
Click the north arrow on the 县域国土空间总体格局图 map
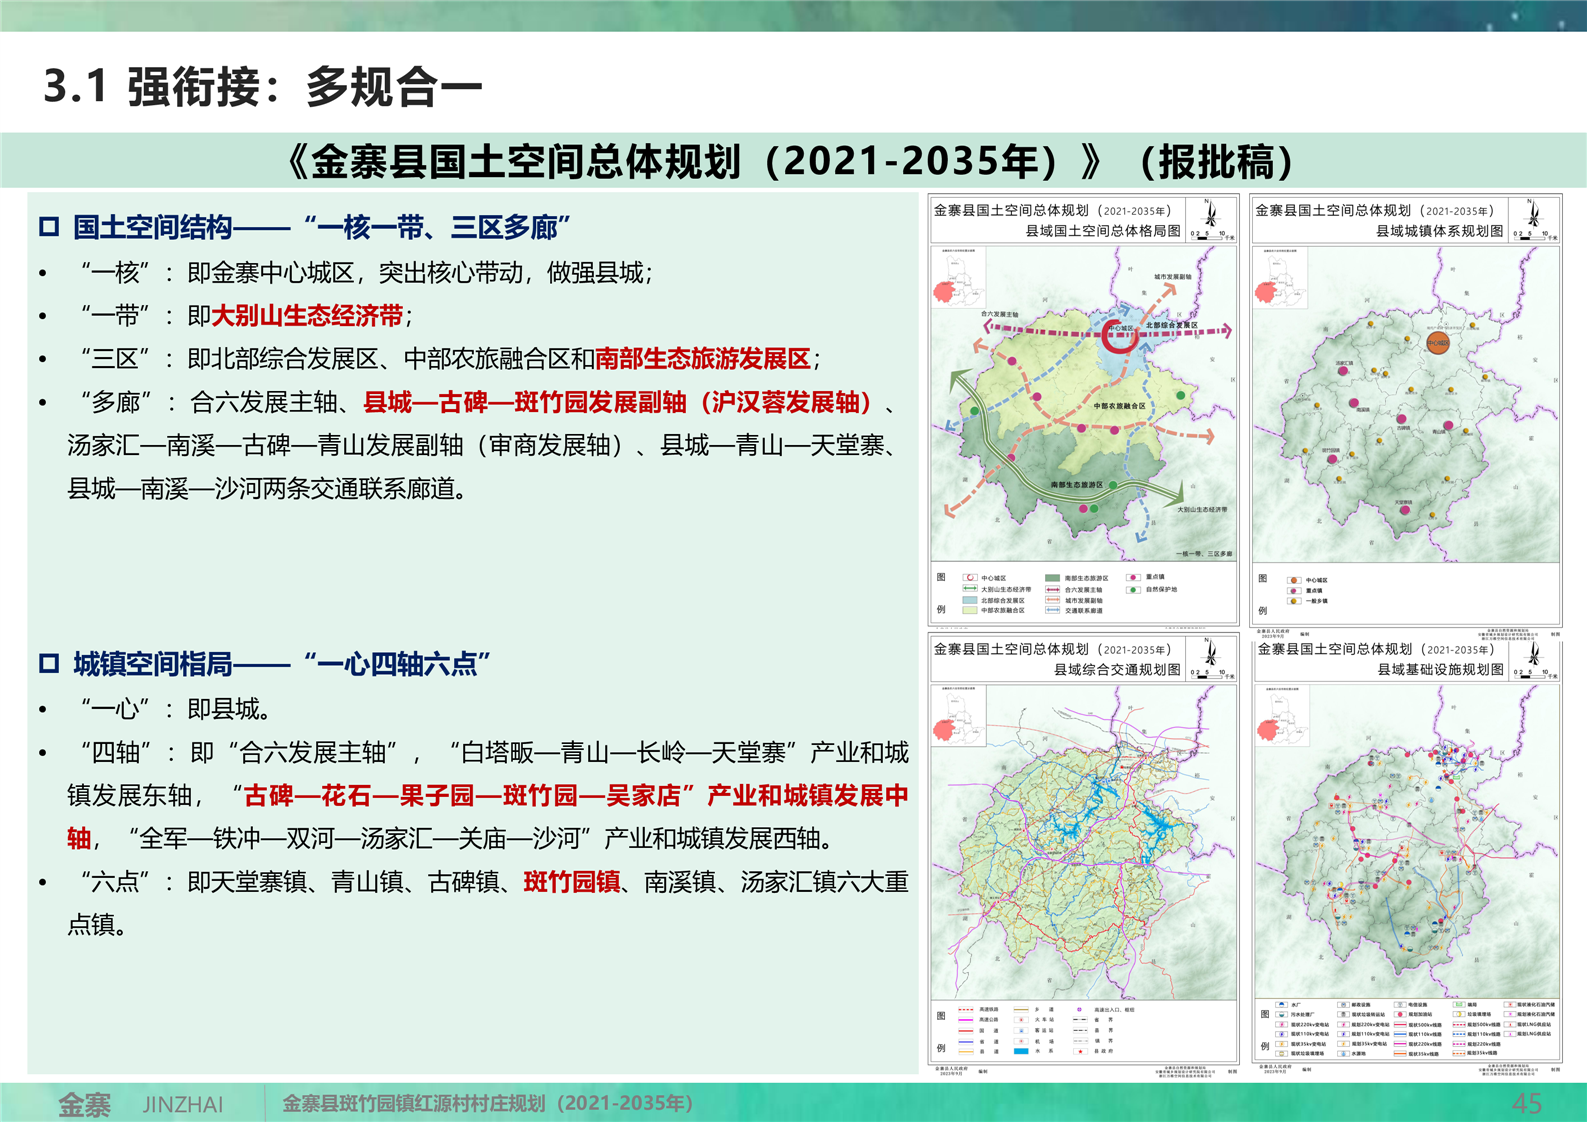(1211, 214)
